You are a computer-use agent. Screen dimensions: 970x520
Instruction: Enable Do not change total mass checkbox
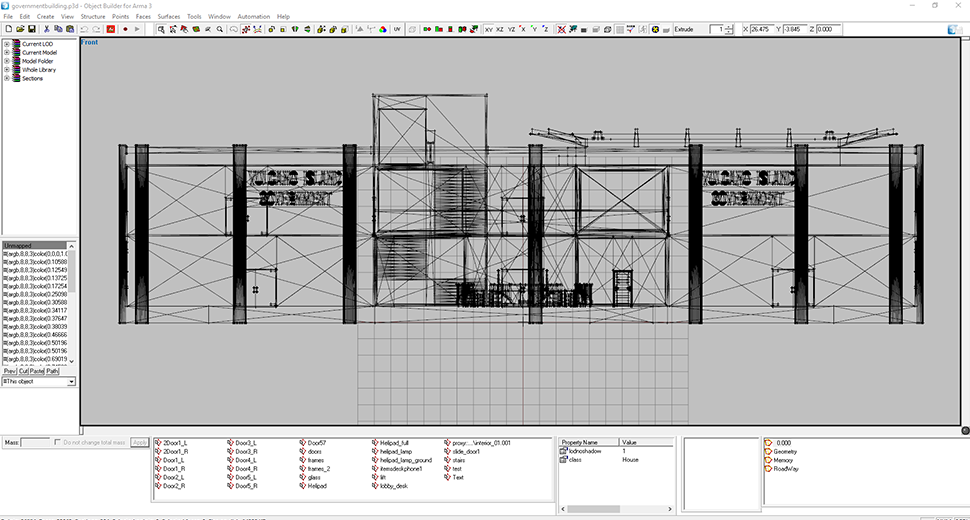click(x=59, y=442)
